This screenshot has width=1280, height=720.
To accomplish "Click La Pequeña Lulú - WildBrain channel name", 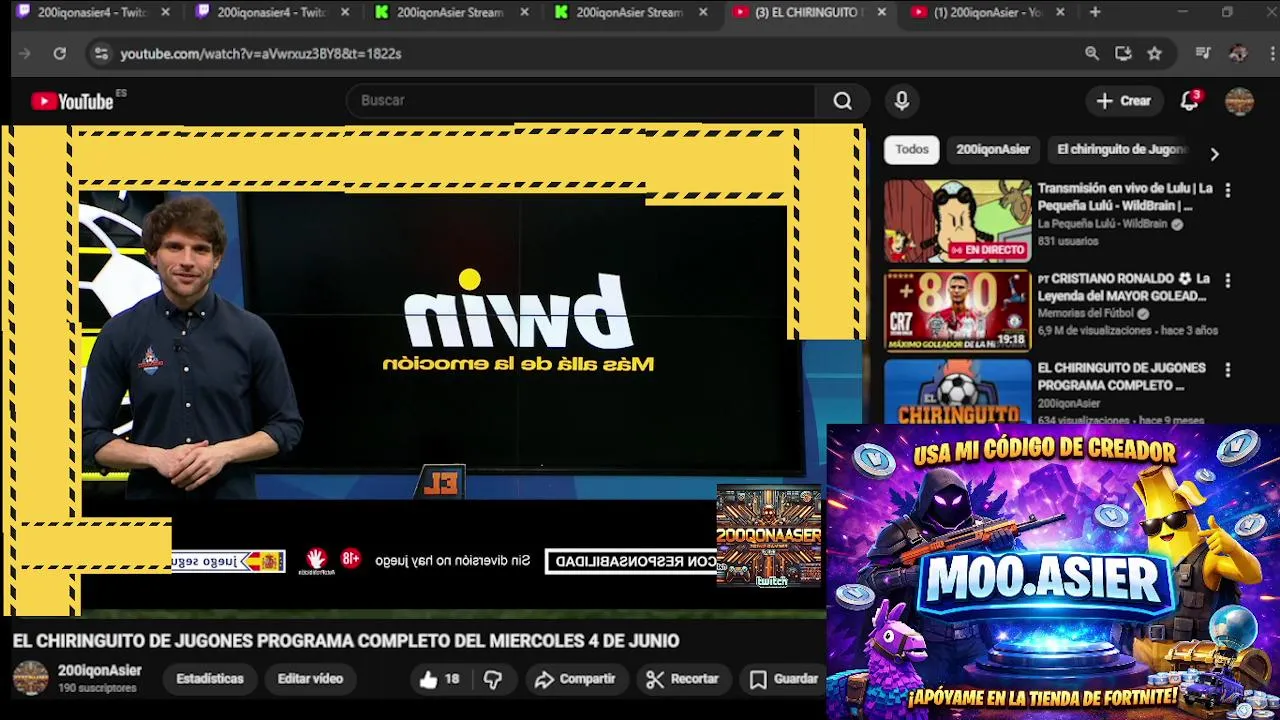I will [1102, 224].
